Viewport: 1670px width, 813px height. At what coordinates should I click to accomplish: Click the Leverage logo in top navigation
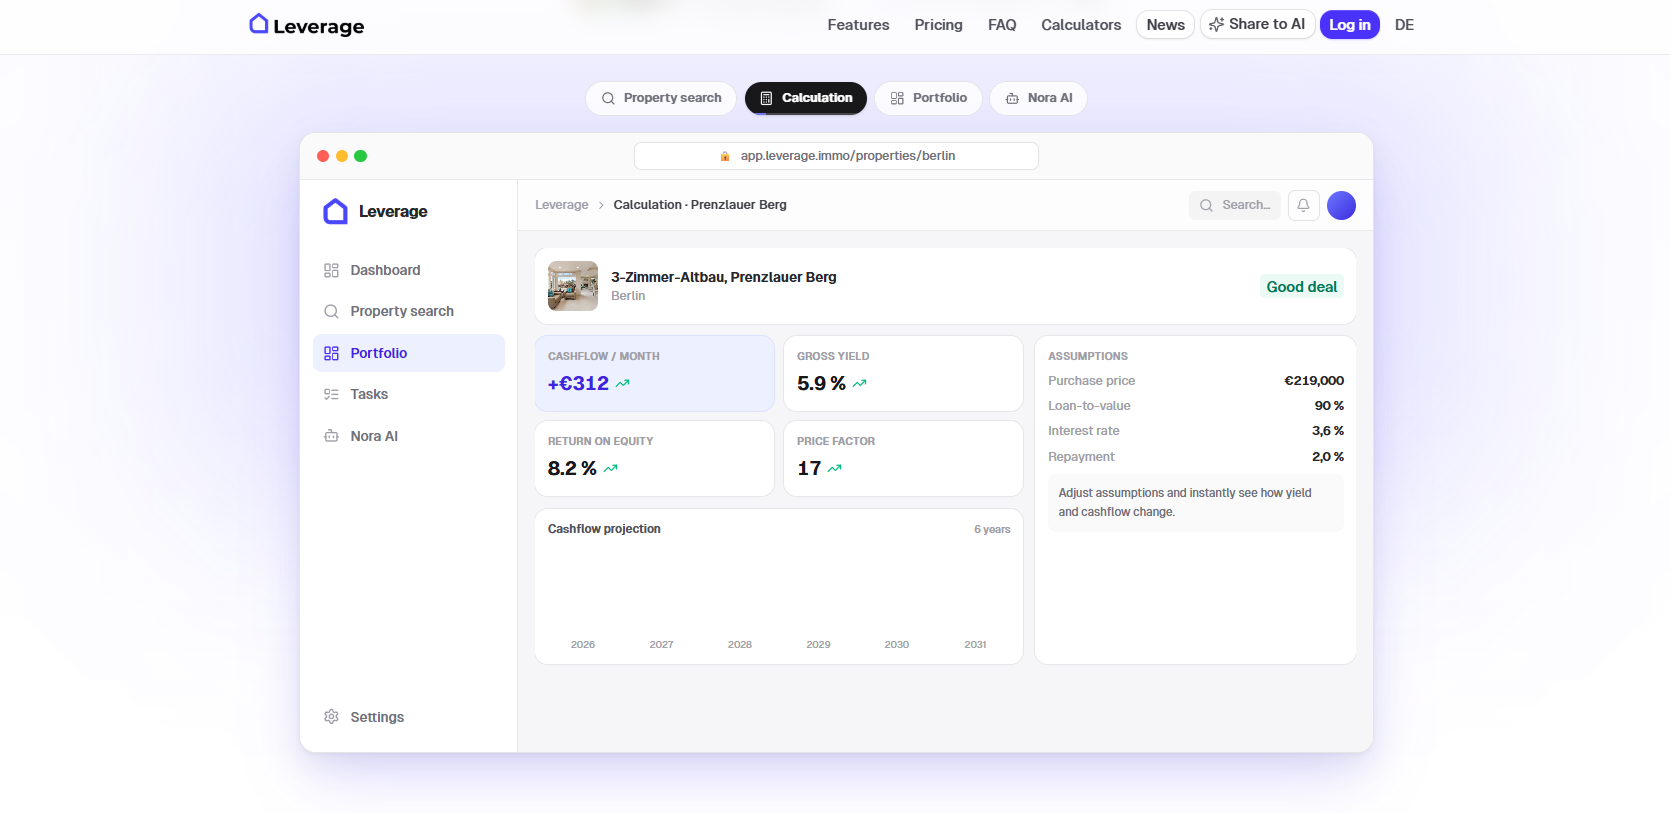point(306,25)
